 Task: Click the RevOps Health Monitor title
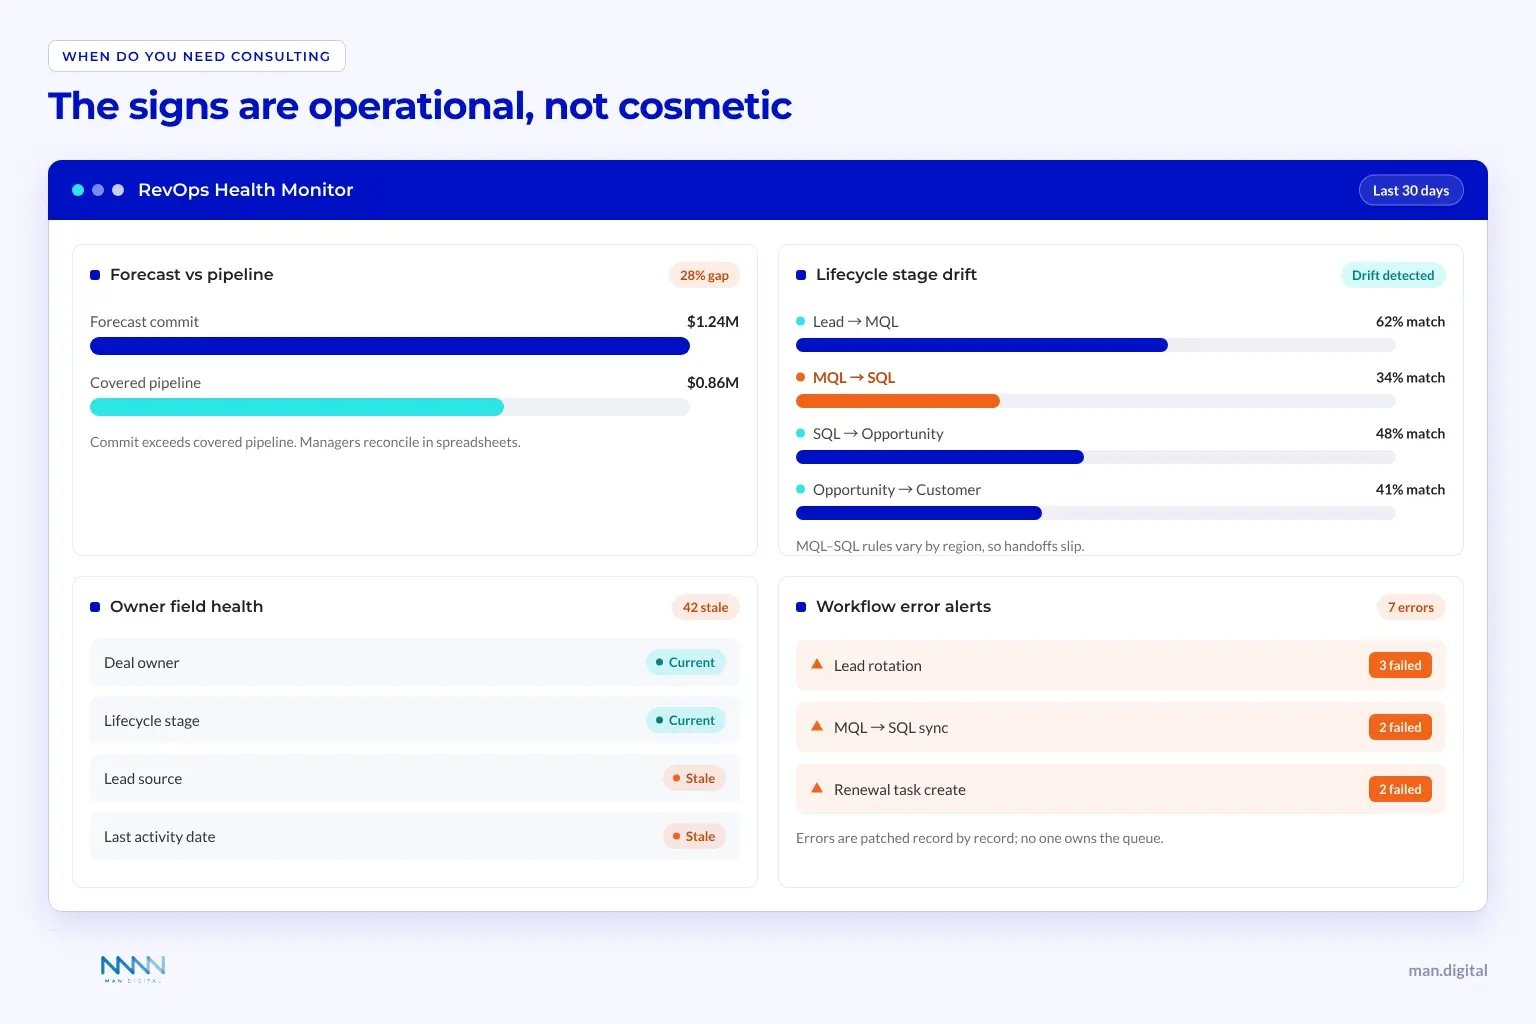point(245,190)
